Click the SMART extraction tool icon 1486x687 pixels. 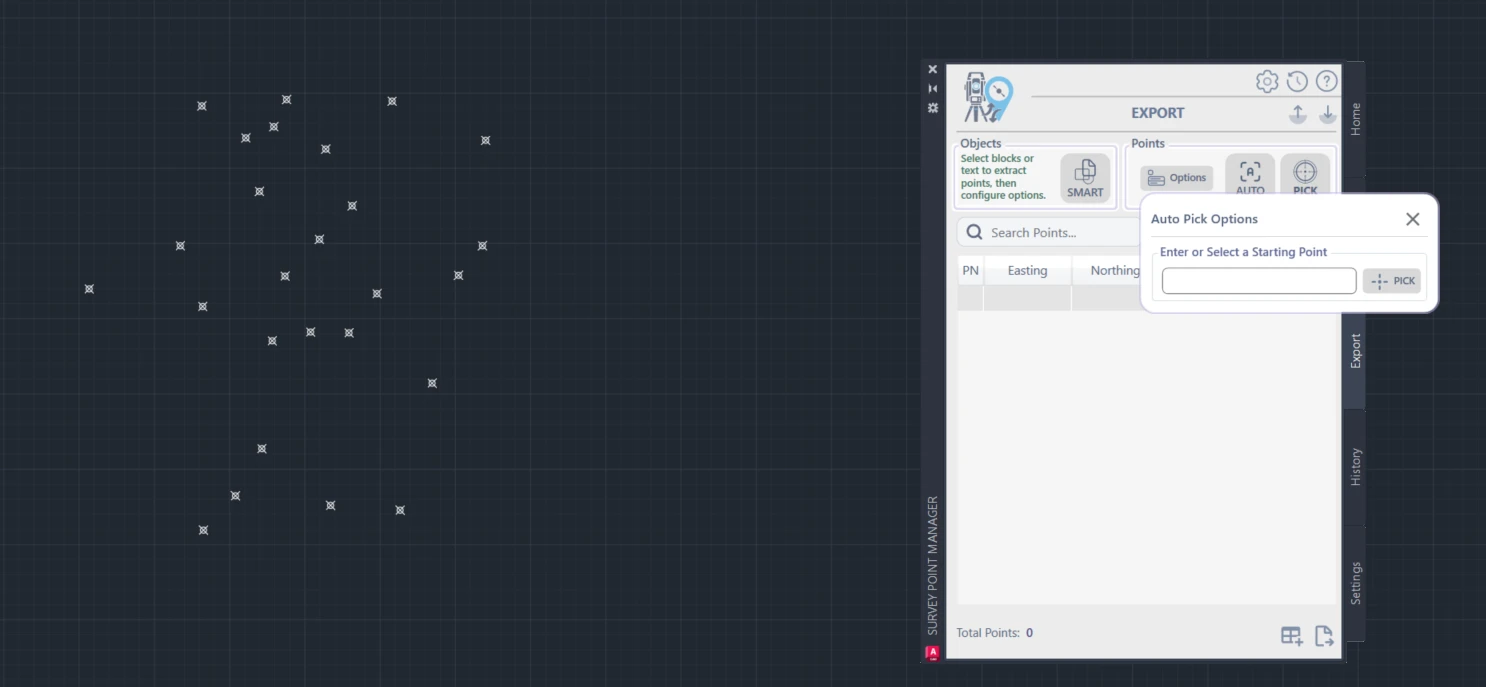tap(1085, 177)
